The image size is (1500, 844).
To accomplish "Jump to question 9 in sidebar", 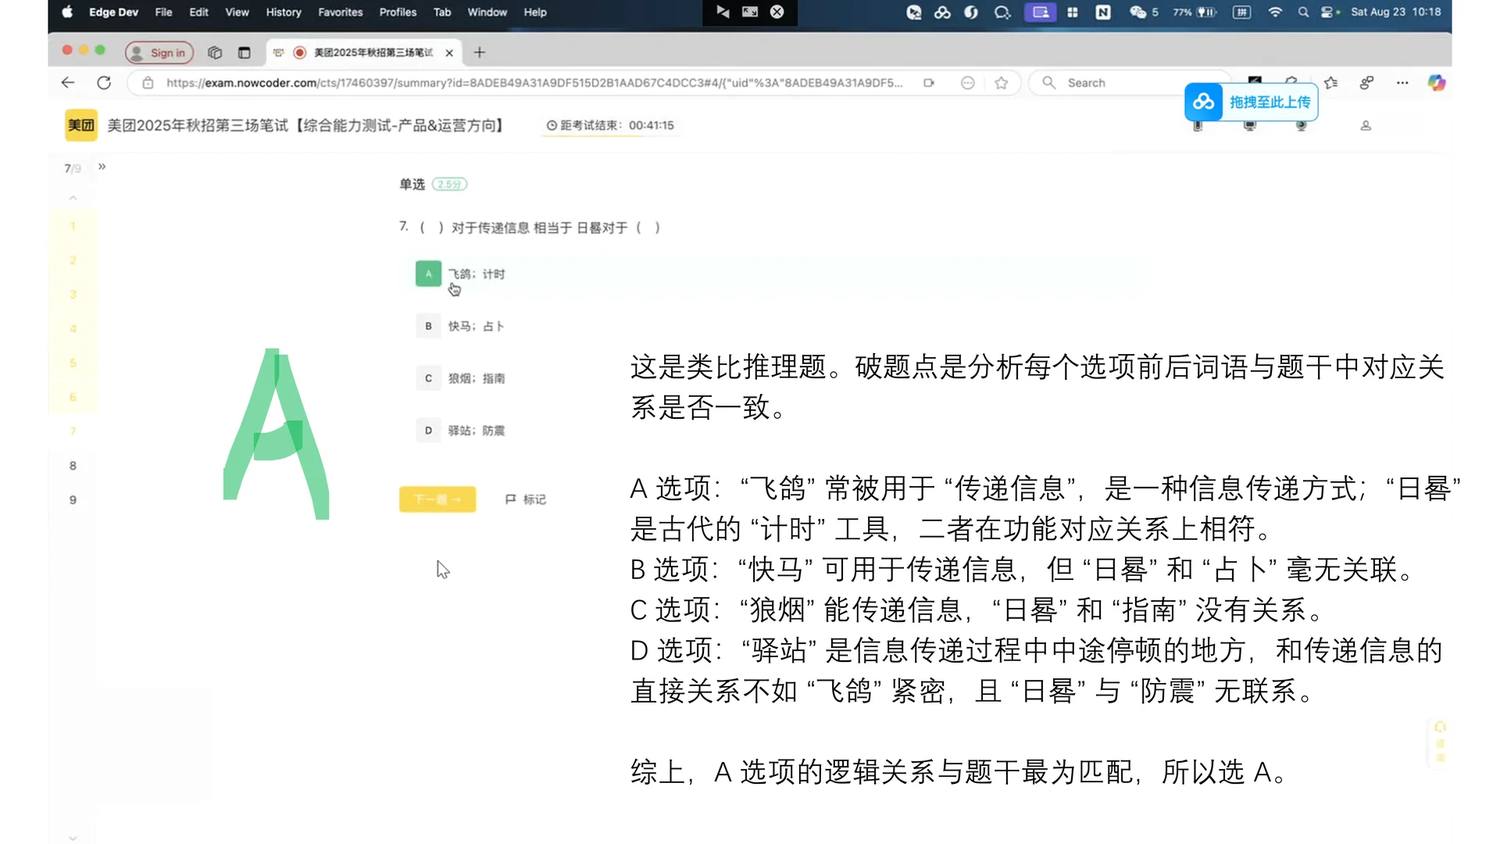I will (73, 499).
